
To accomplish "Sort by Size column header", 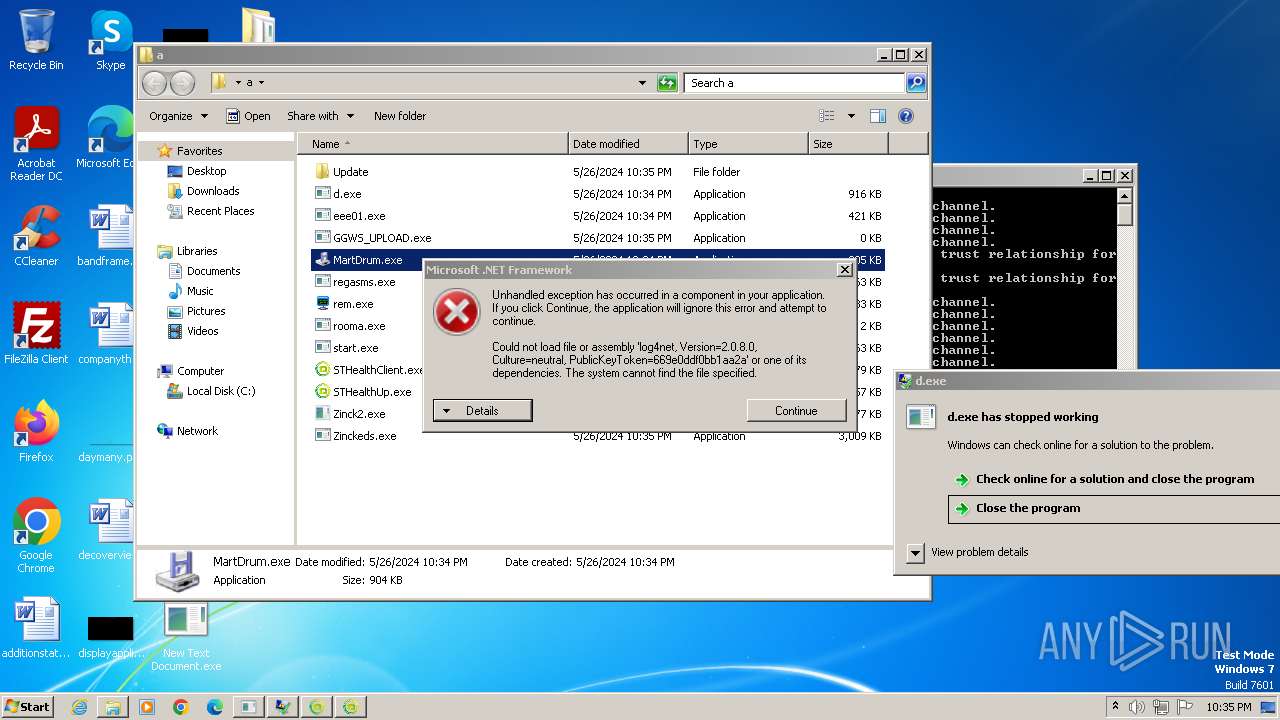I will point(848,144).
